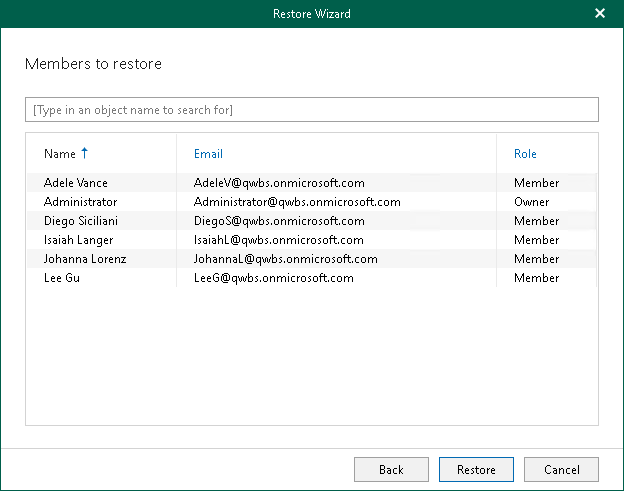Screen dimensions: 624x491
Task: Sort by the Role column header
Action: coord(525,154)
